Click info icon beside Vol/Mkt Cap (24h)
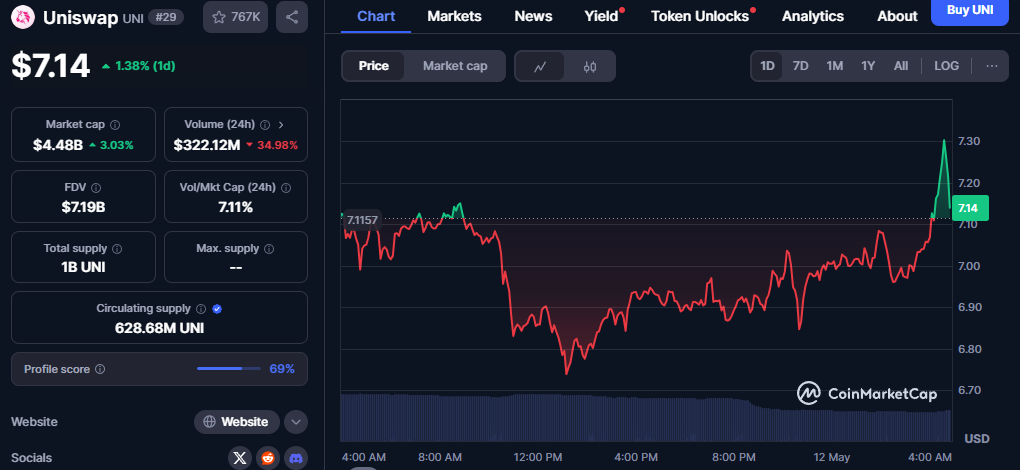Viewport: 1020px width, 470px height. 286,188
